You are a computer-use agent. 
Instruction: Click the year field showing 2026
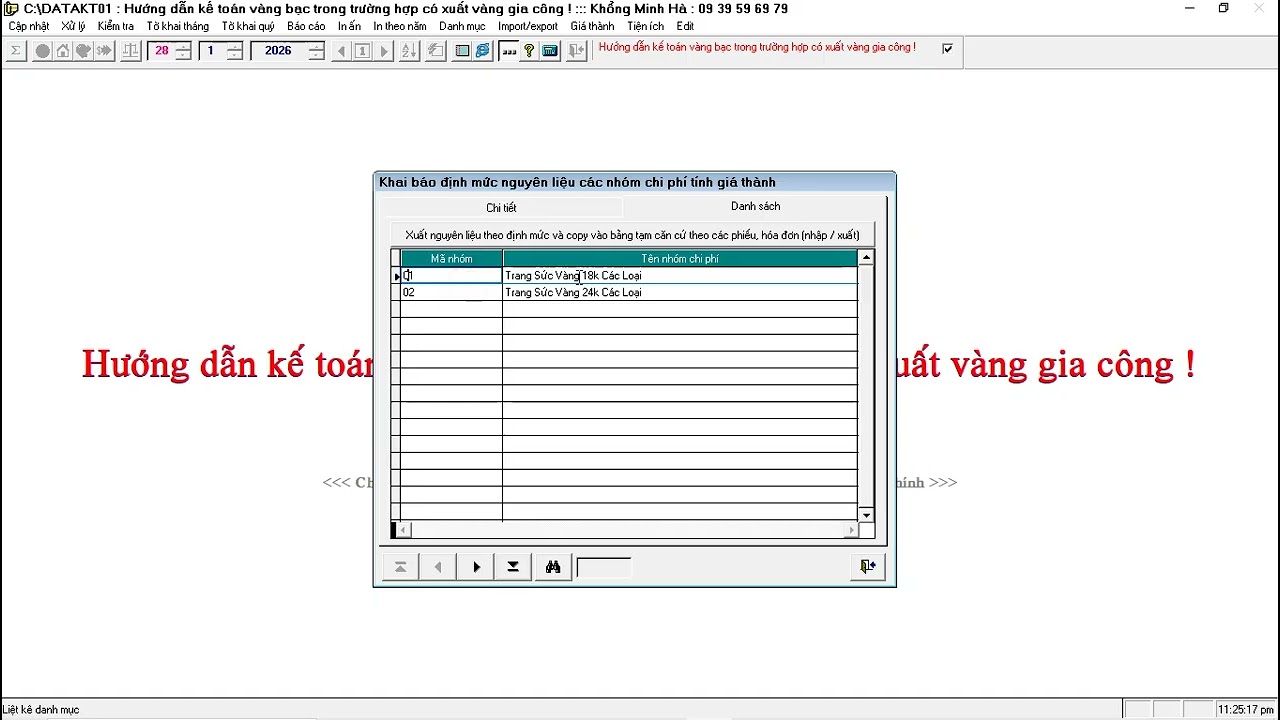tap(279, 50)
